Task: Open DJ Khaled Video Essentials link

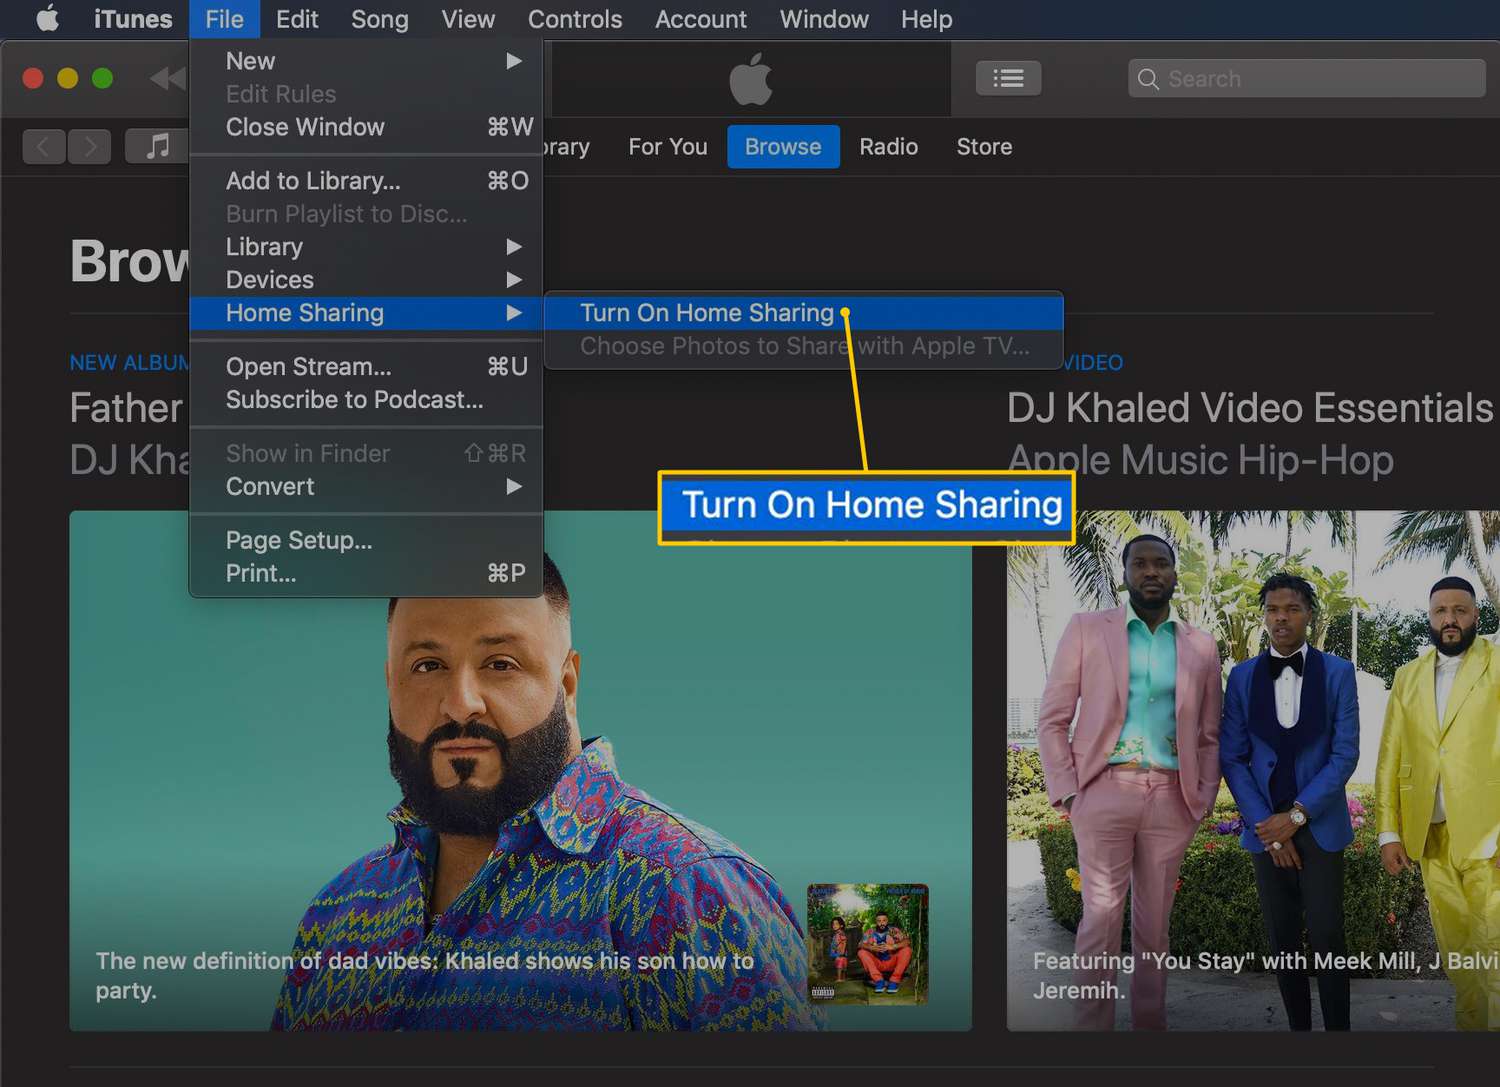Action: (x=1249, y=408)
